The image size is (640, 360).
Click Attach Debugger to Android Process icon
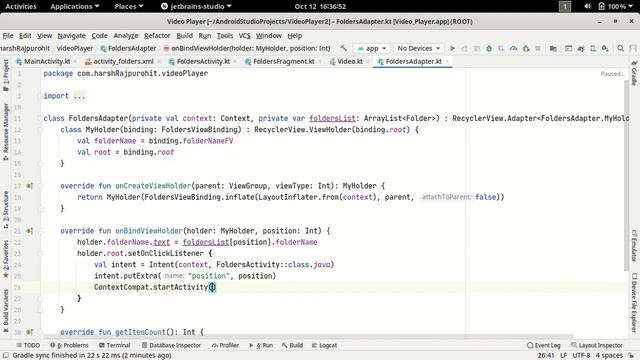(526, 48)
